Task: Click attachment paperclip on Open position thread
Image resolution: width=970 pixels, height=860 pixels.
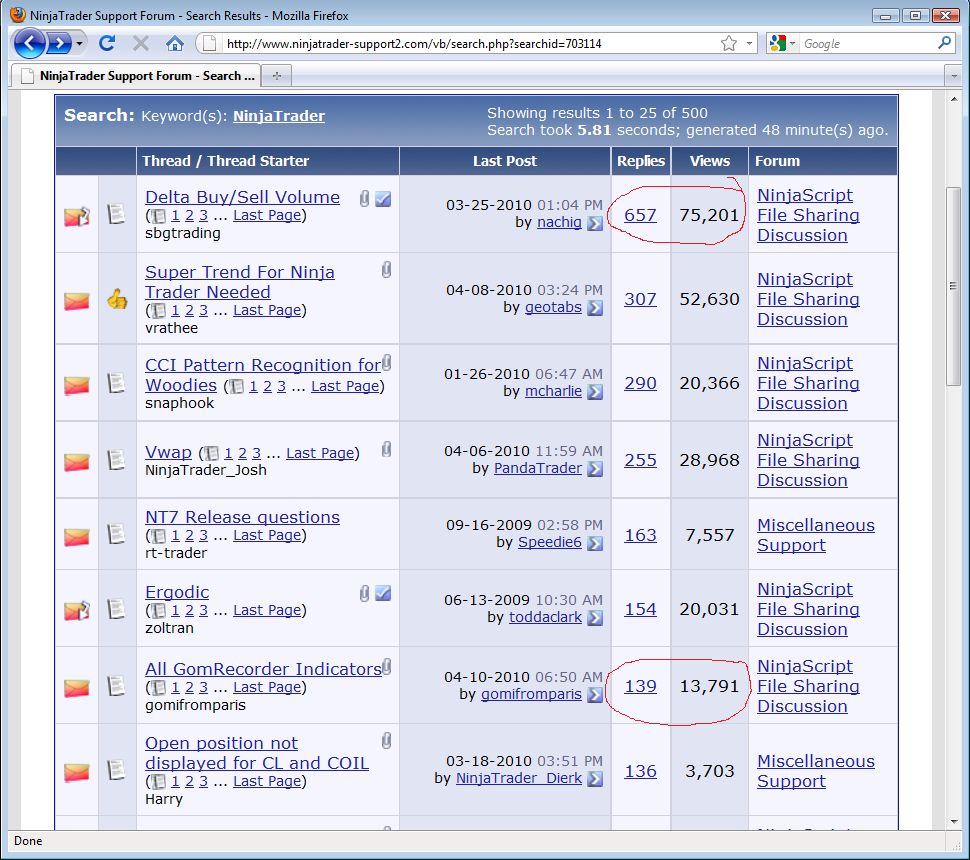Action: click(386, 741)
